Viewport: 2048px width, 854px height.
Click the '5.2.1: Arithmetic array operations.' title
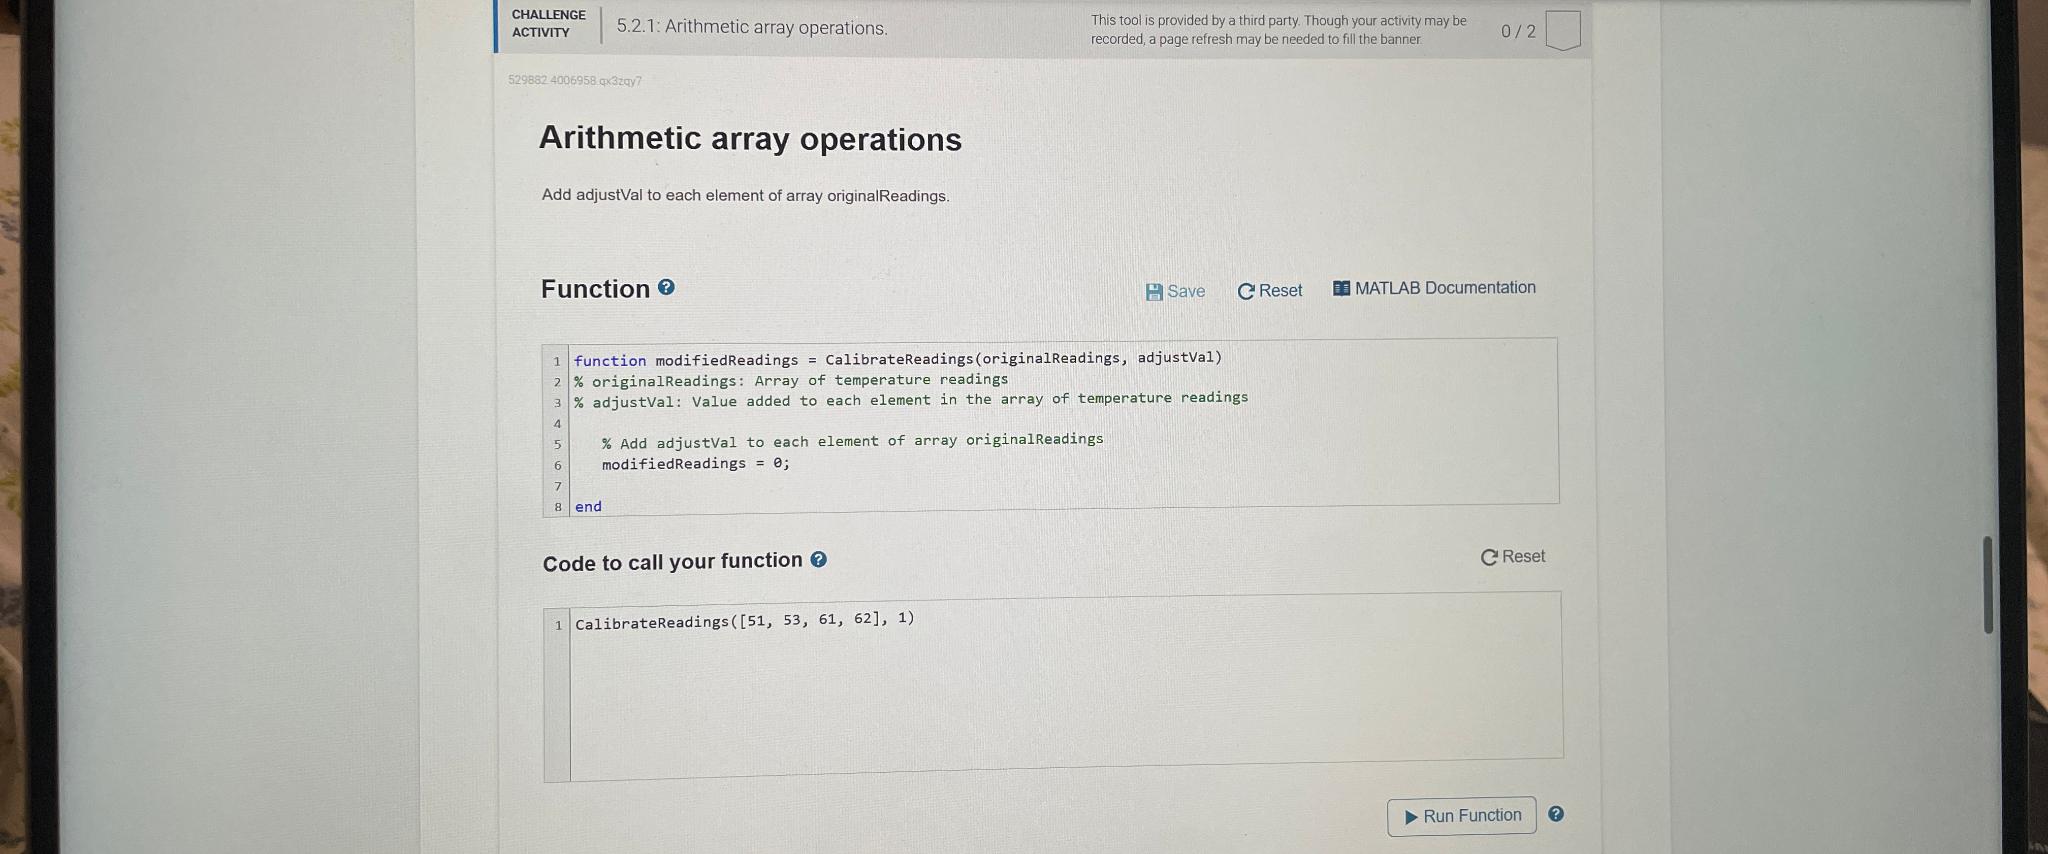click(x=752, y=27)
